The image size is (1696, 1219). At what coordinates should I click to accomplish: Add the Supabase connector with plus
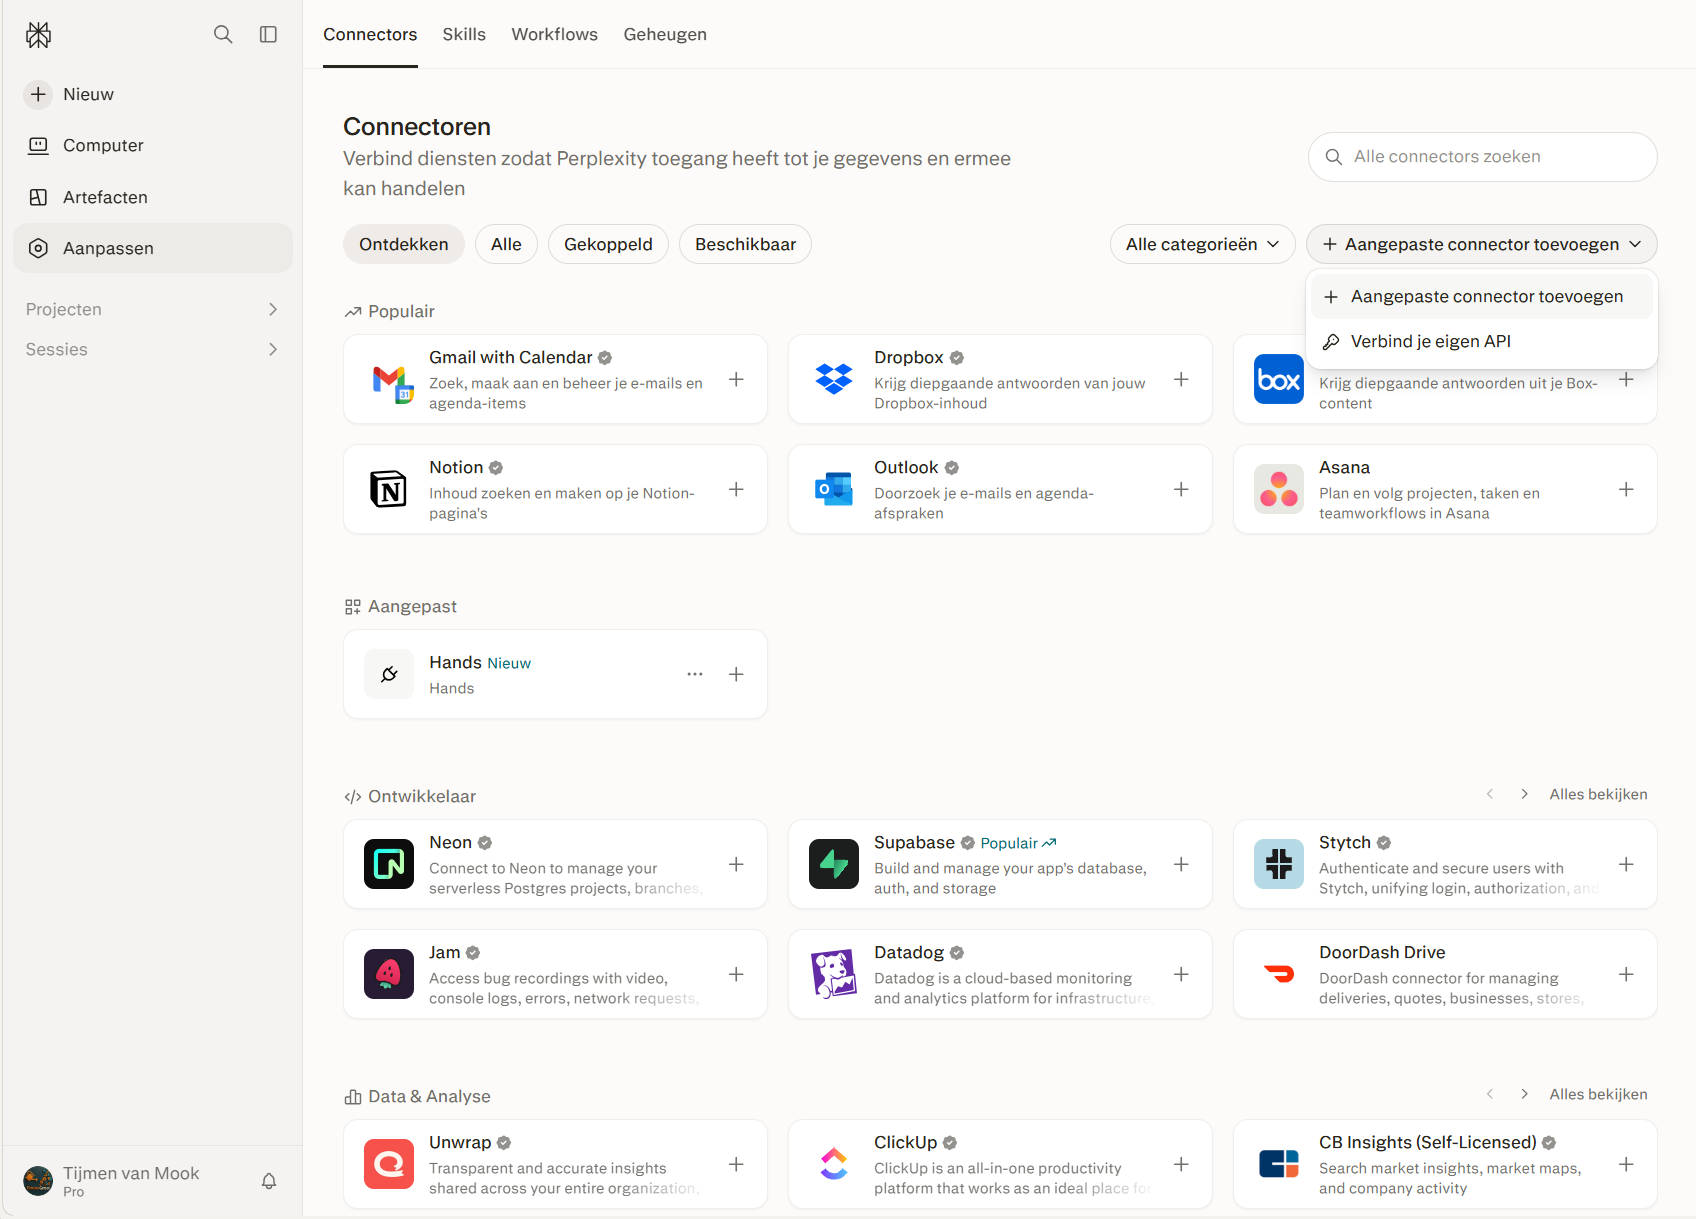tap(1181, 864)
